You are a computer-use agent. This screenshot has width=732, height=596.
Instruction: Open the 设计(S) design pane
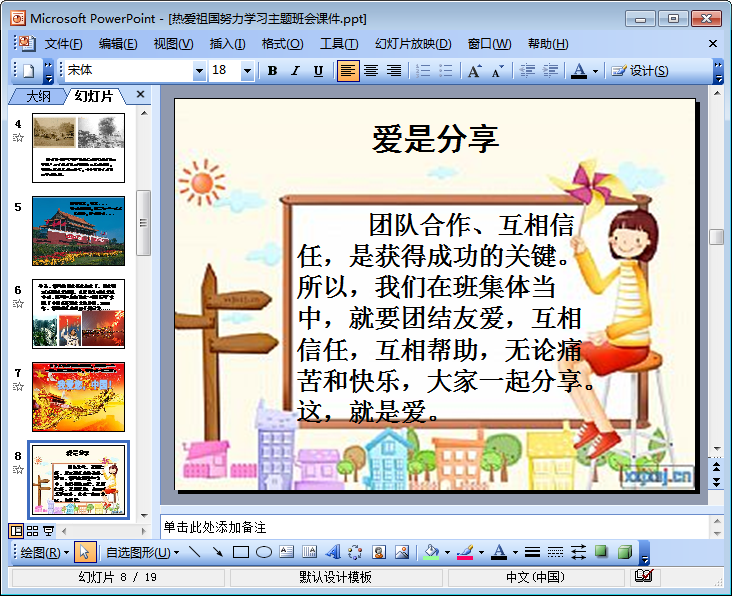pyautogui.click(x=640, y=71)
